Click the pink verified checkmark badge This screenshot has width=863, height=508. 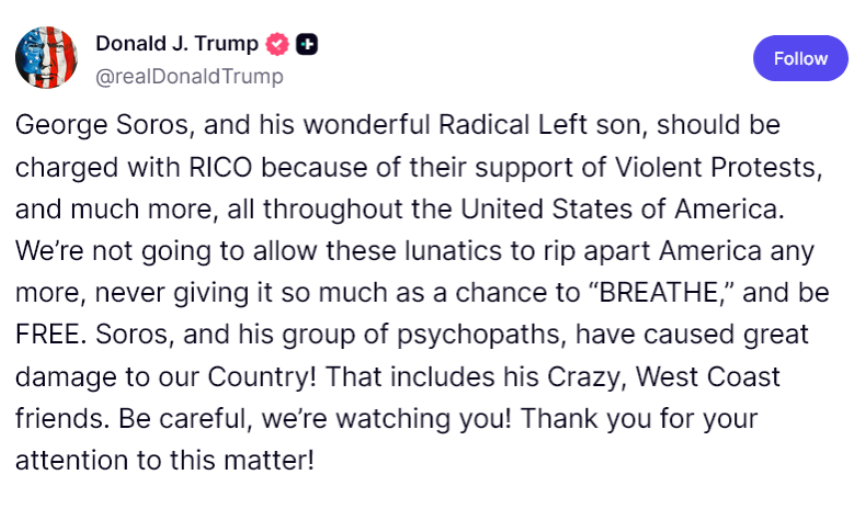point(277,44)
